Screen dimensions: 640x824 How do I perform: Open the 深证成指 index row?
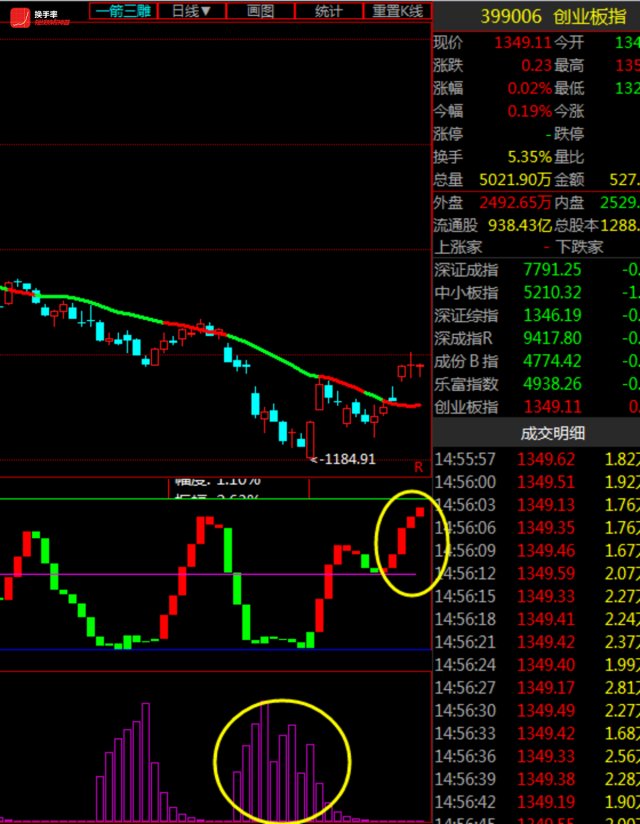click(536, 270)
